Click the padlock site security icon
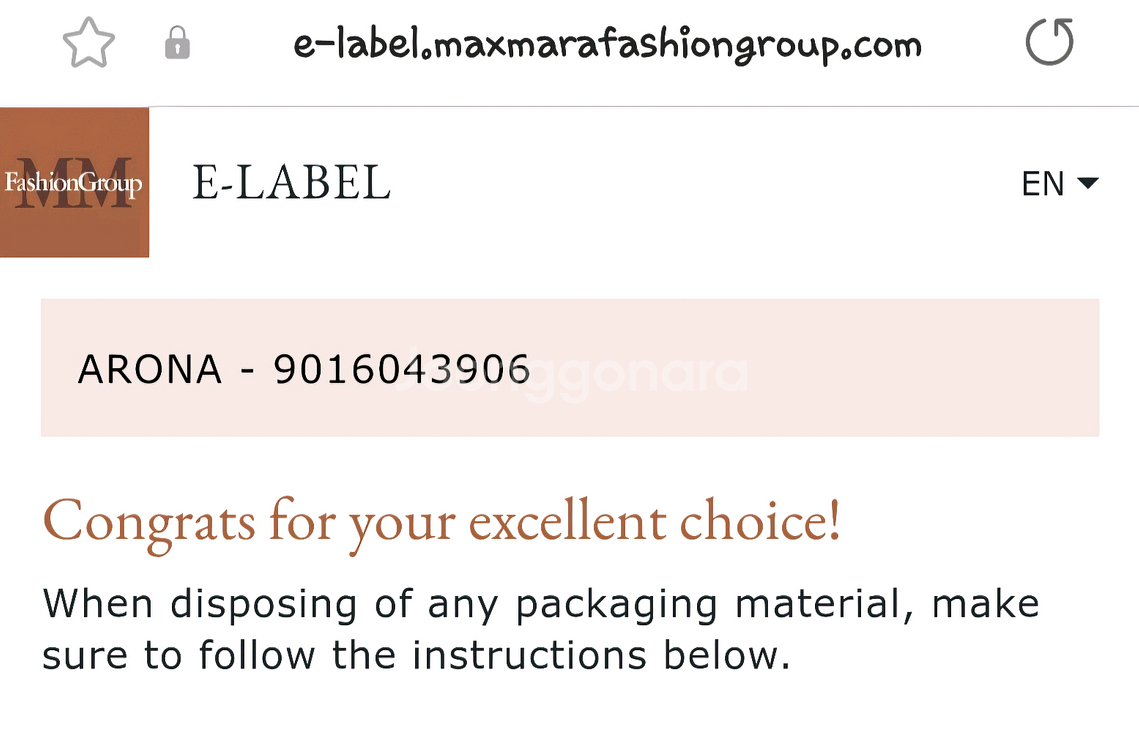The height and width of the screenshot is (750, 1139). 177,43
